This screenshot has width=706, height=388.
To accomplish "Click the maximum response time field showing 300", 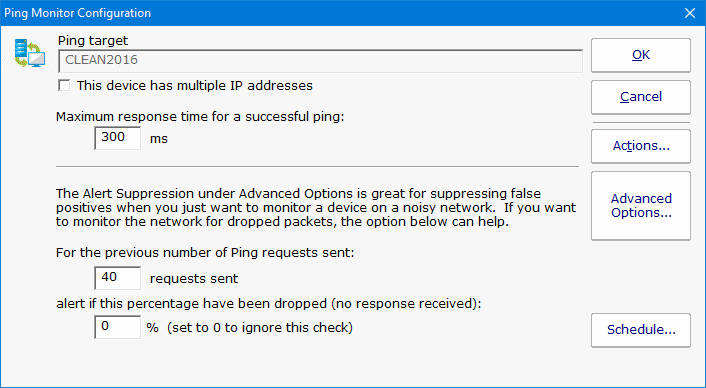I will [118, 138].
